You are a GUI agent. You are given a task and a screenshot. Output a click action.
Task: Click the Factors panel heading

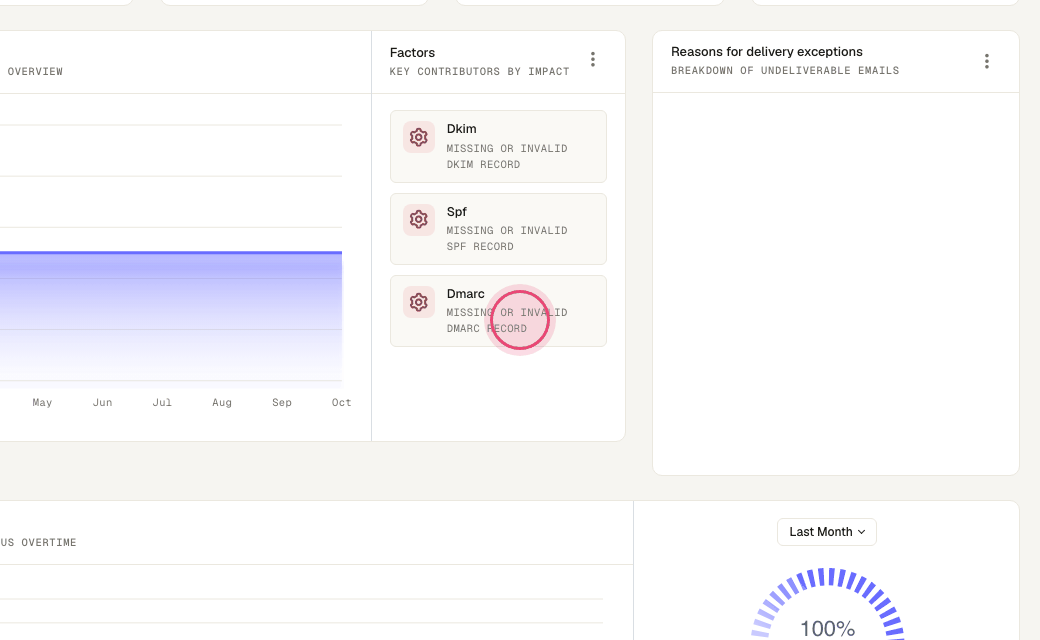[413, 52]
